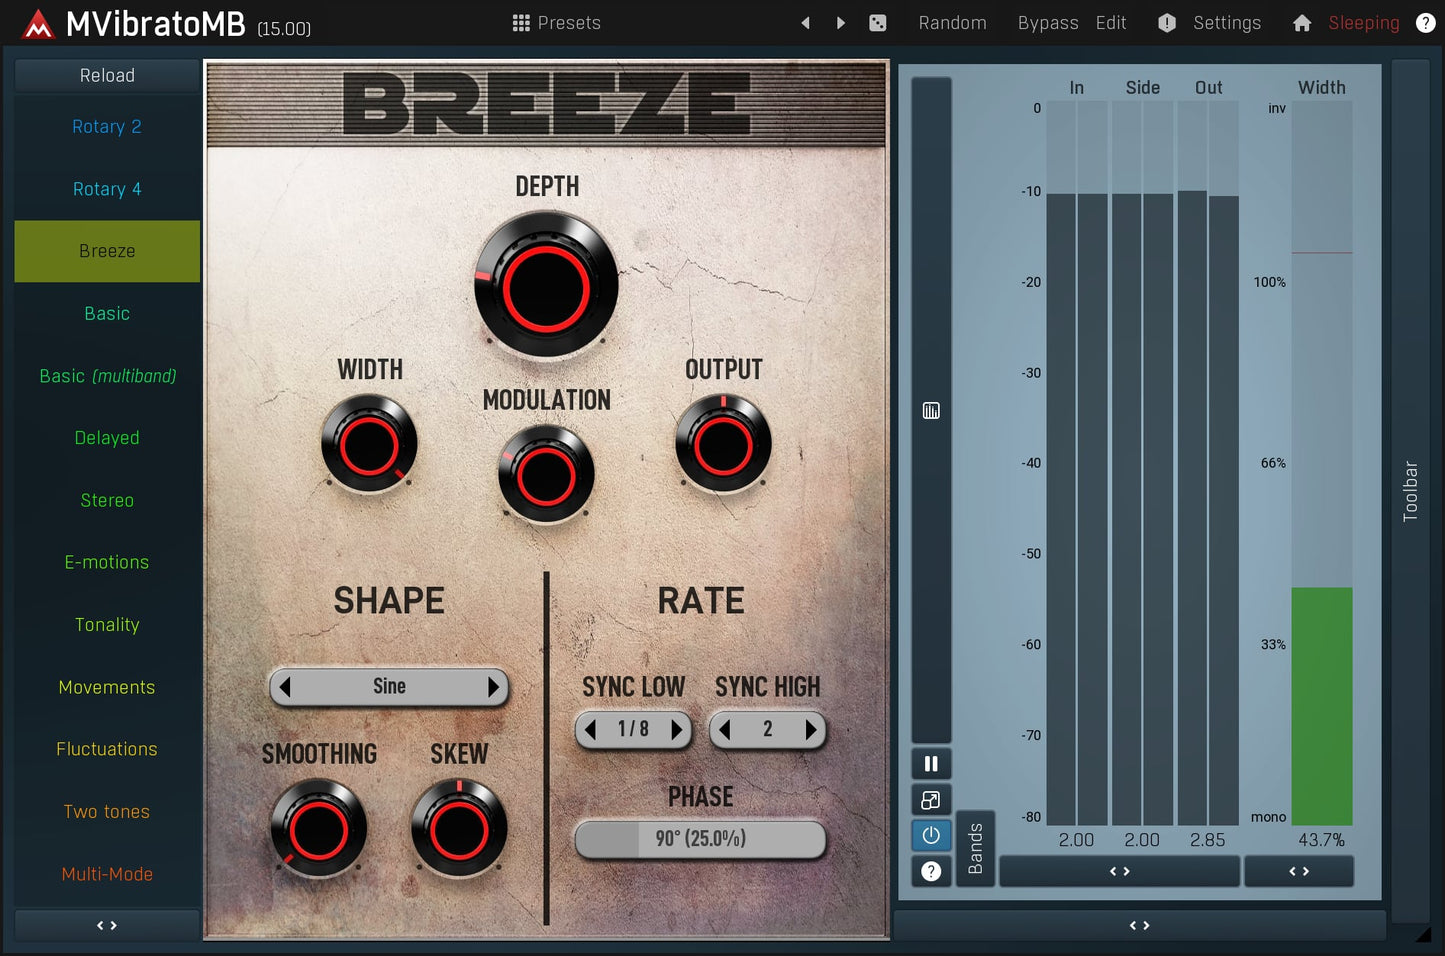Click the Phase slider at 90°

700,839
